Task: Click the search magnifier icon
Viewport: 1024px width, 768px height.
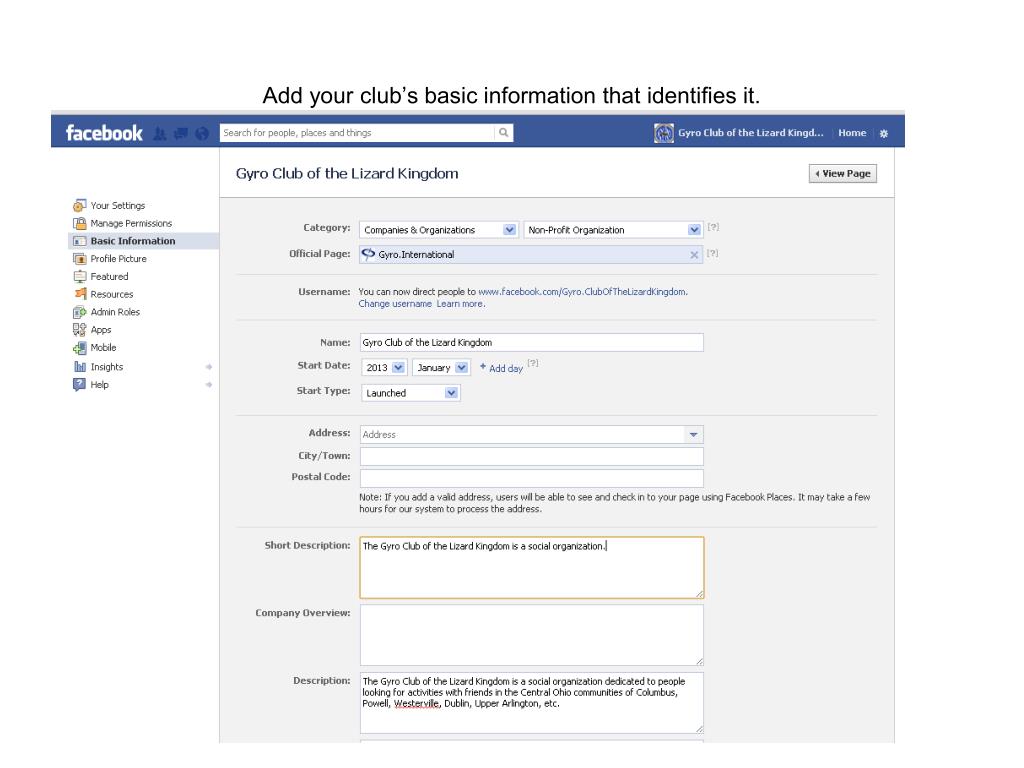Action: [504, 133]
